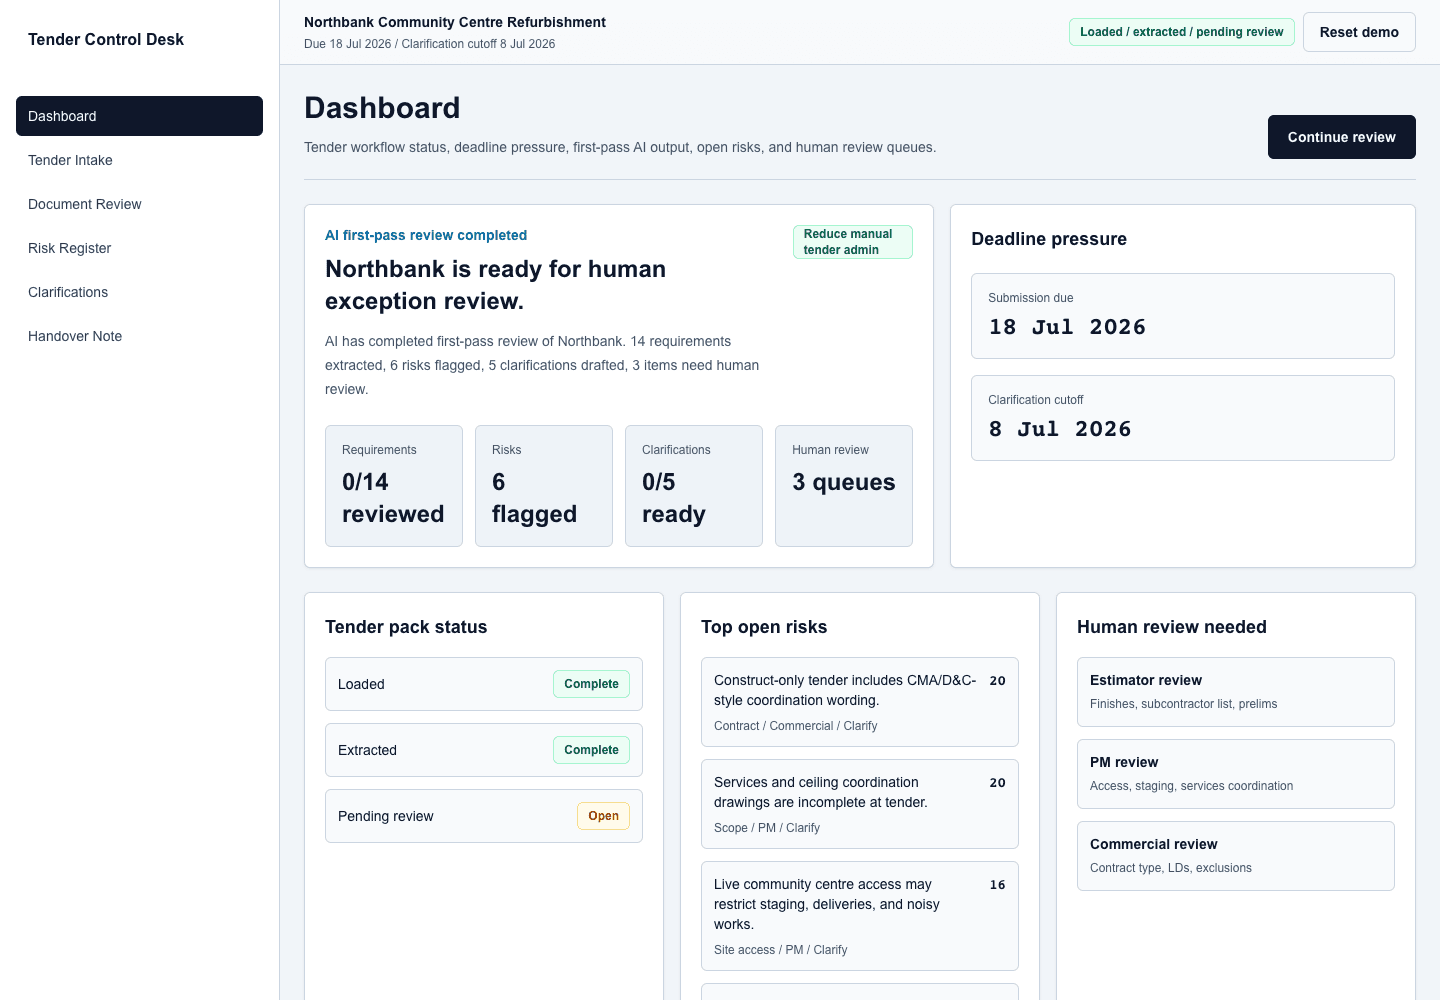Screen dimensions: 1440x1000
Task: Click the Extracted status row
Action: (484, 750)
